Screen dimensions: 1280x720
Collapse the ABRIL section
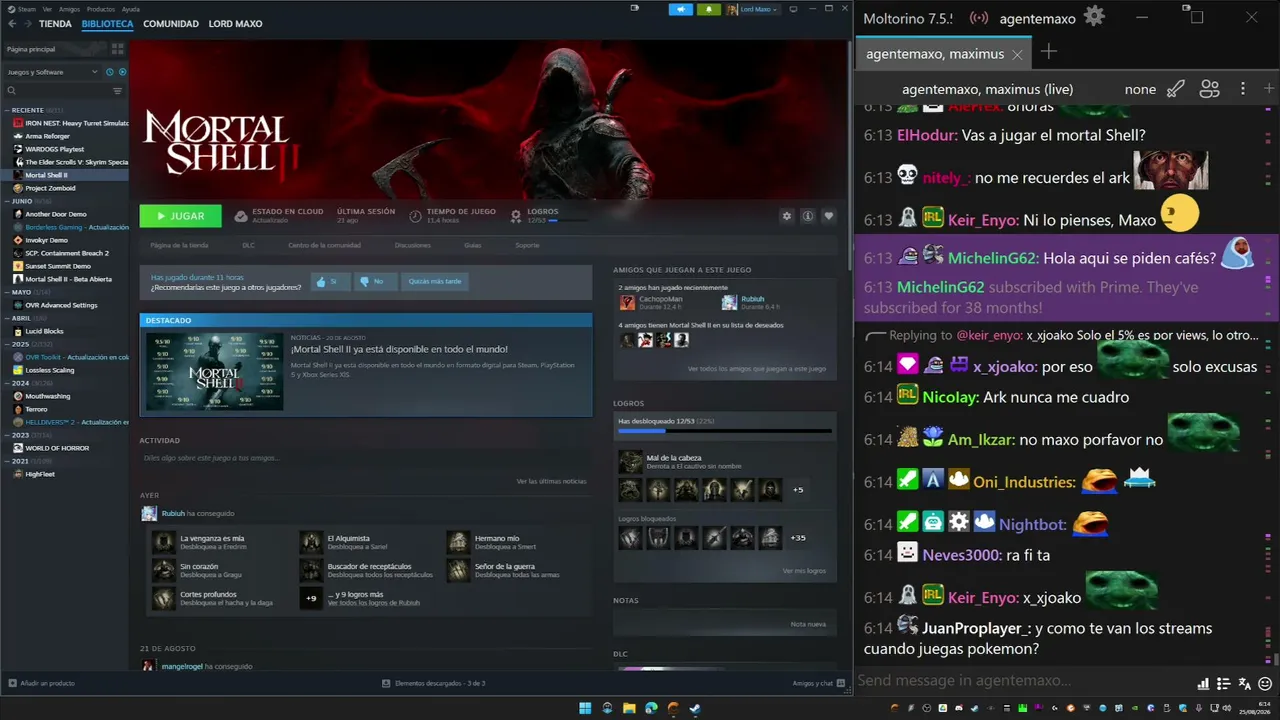click(6, 318)
